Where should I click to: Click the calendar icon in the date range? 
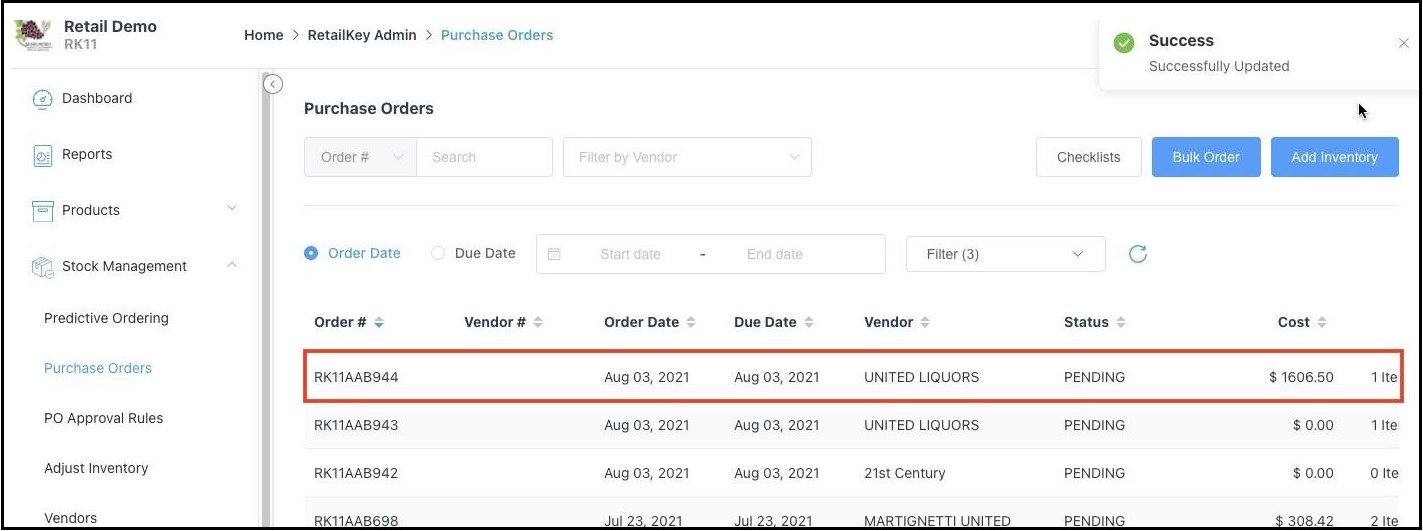[x=555, y=254]
